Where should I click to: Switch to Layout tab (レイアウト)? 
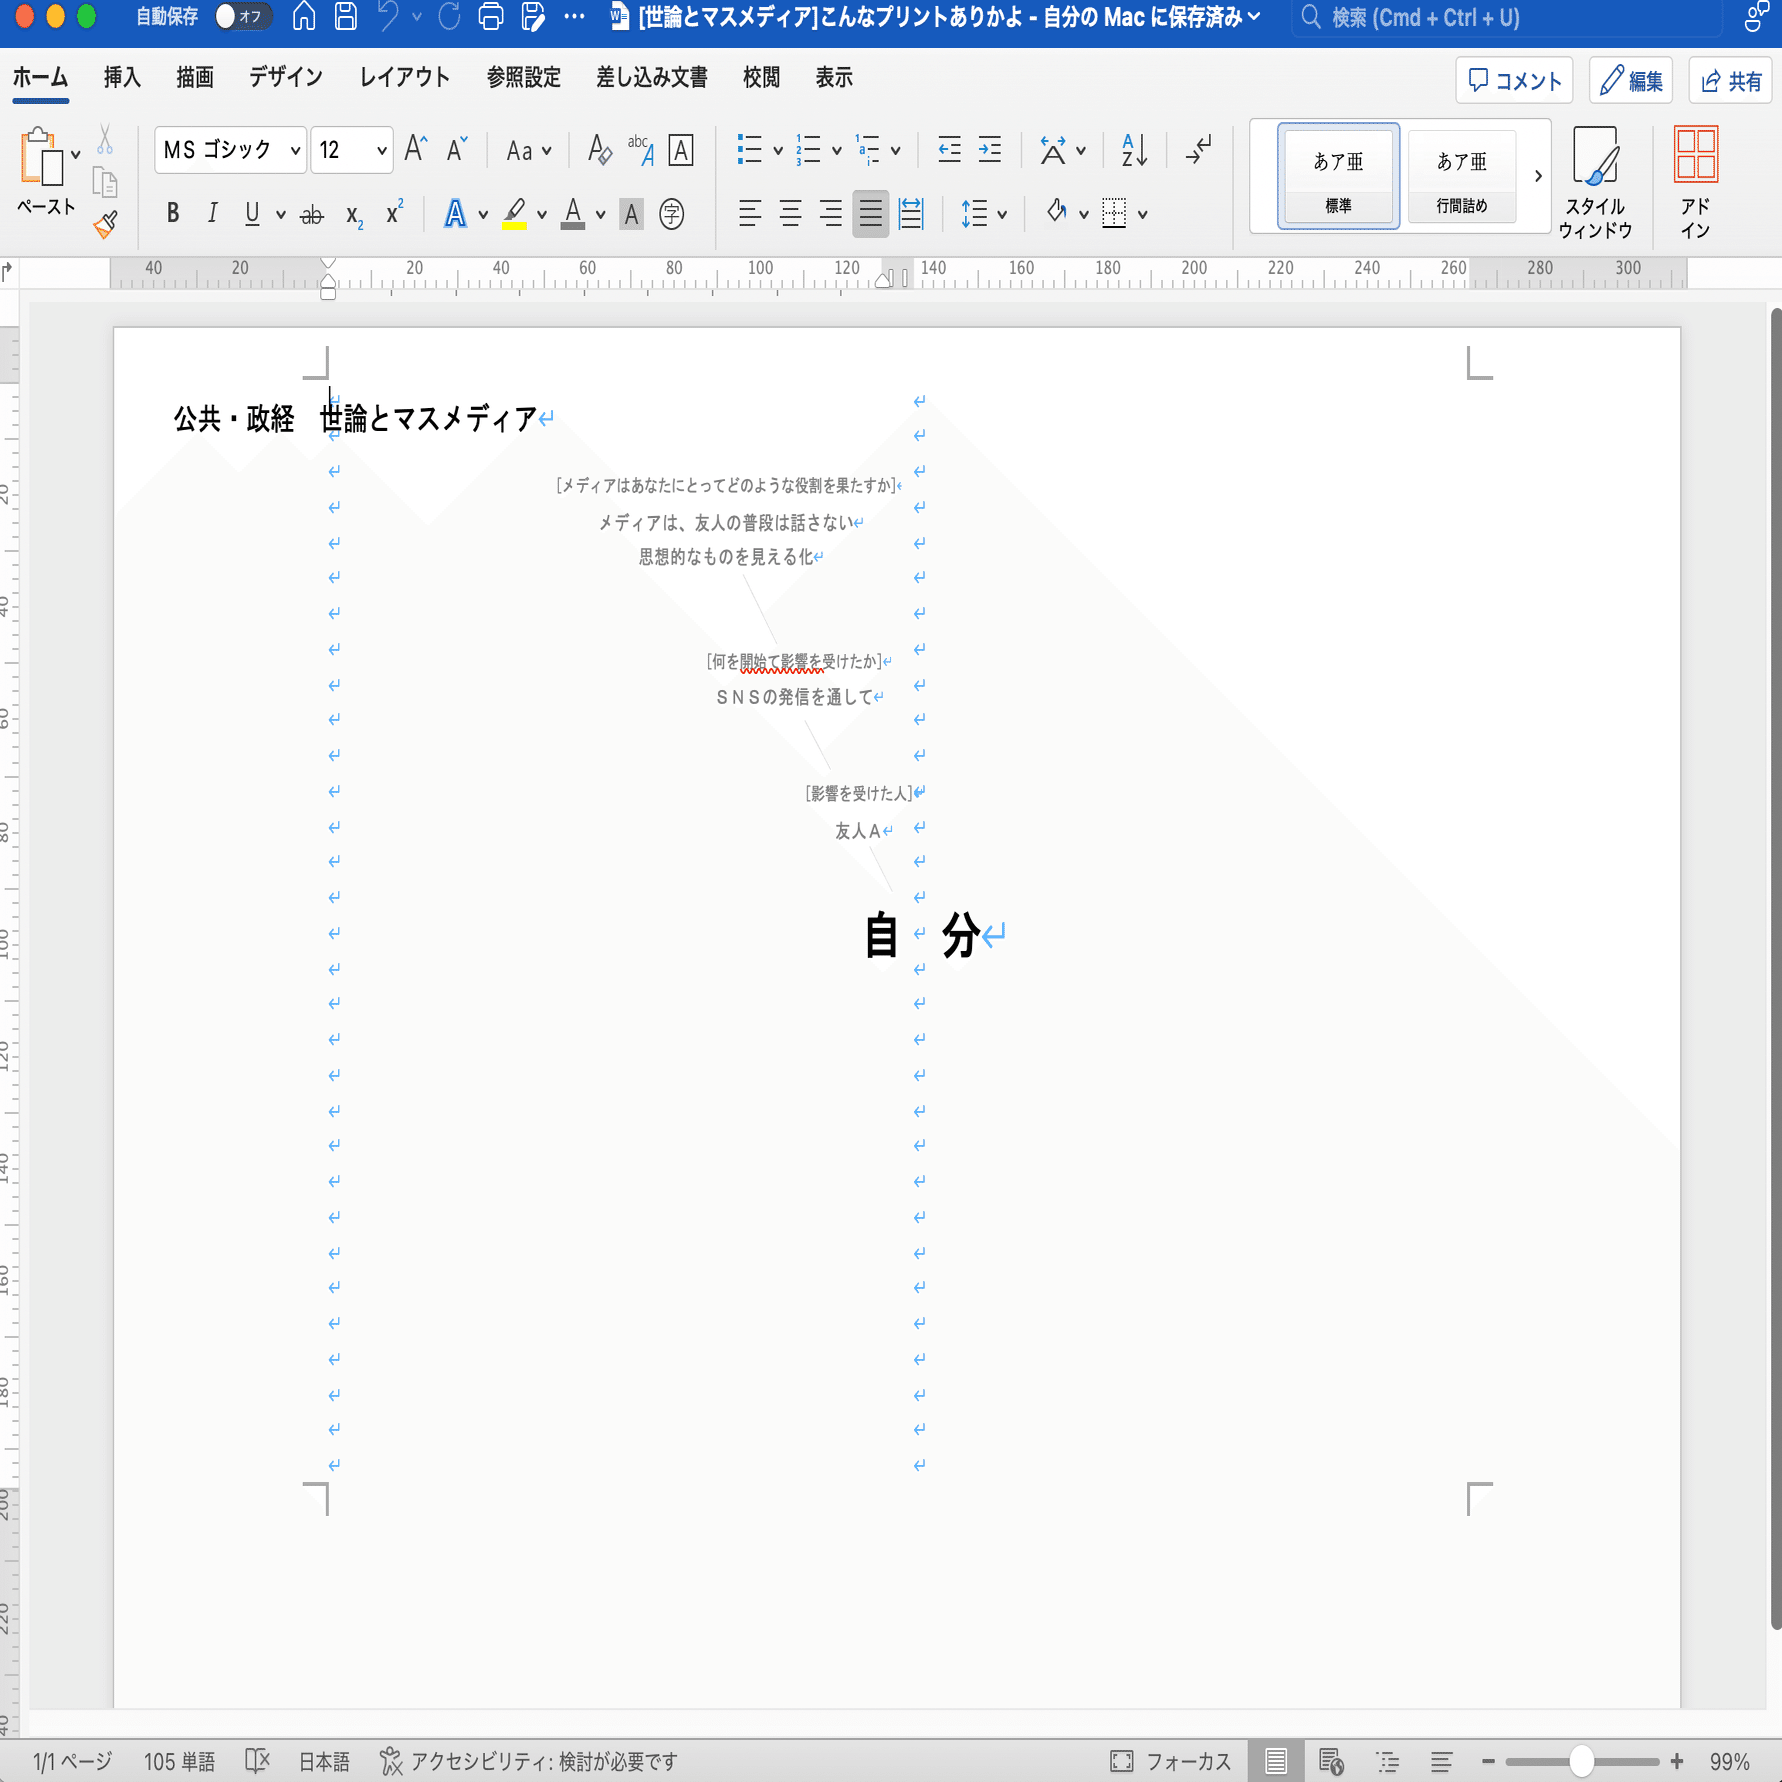point(405,78)
